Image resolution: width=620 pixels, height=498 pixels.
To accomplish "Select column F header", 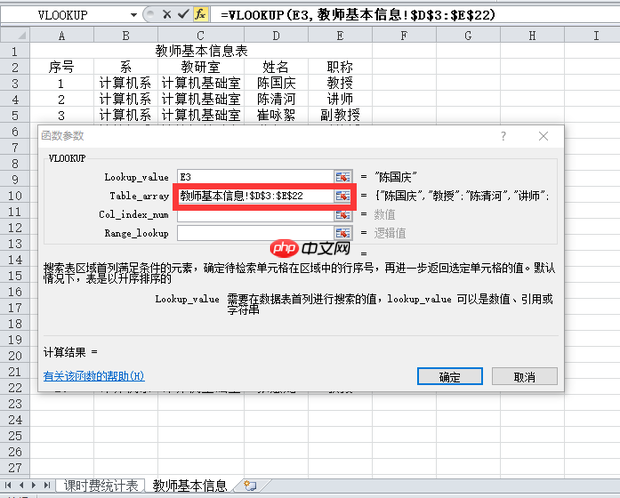I will pyautogui.click(x=404, y=36).
